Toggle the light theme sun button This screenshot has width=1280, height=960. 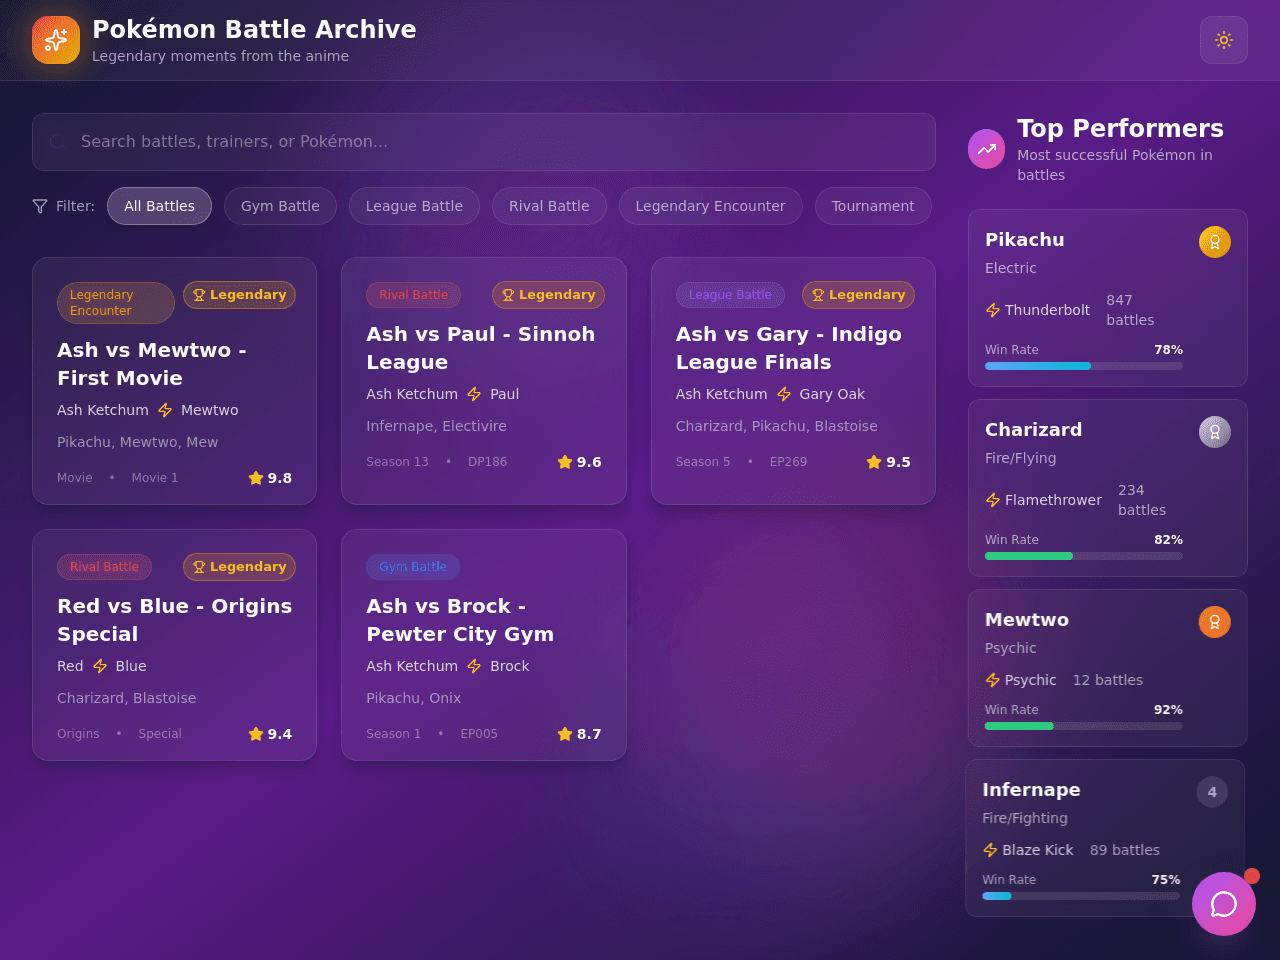pyautogui.click(x=1224, y=40)
